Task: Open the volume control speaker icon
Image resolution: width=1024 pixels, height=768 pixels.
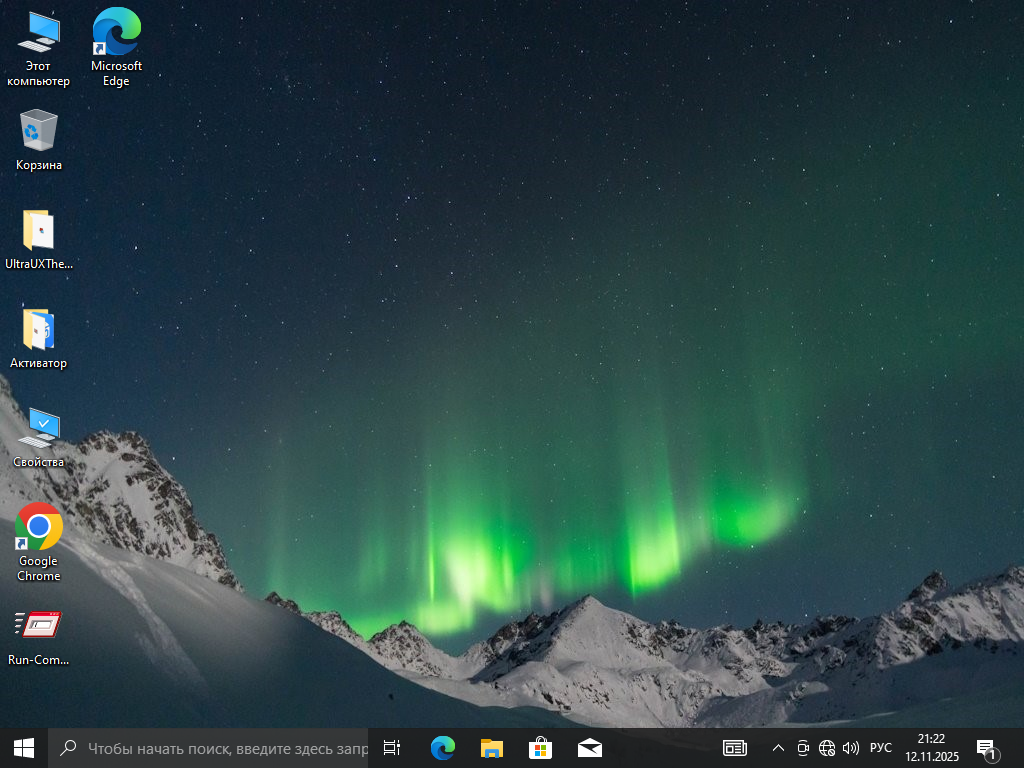Action: 851,747
